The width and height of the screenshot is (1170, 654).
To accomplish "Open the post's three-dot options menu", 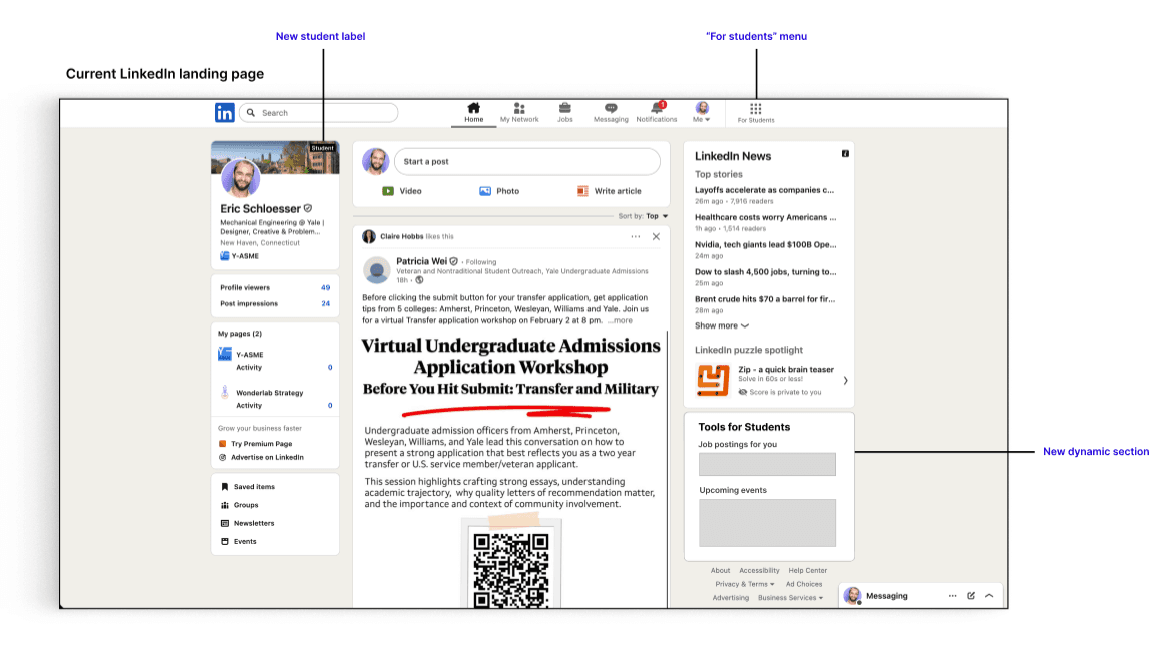I will click(636, 237).
